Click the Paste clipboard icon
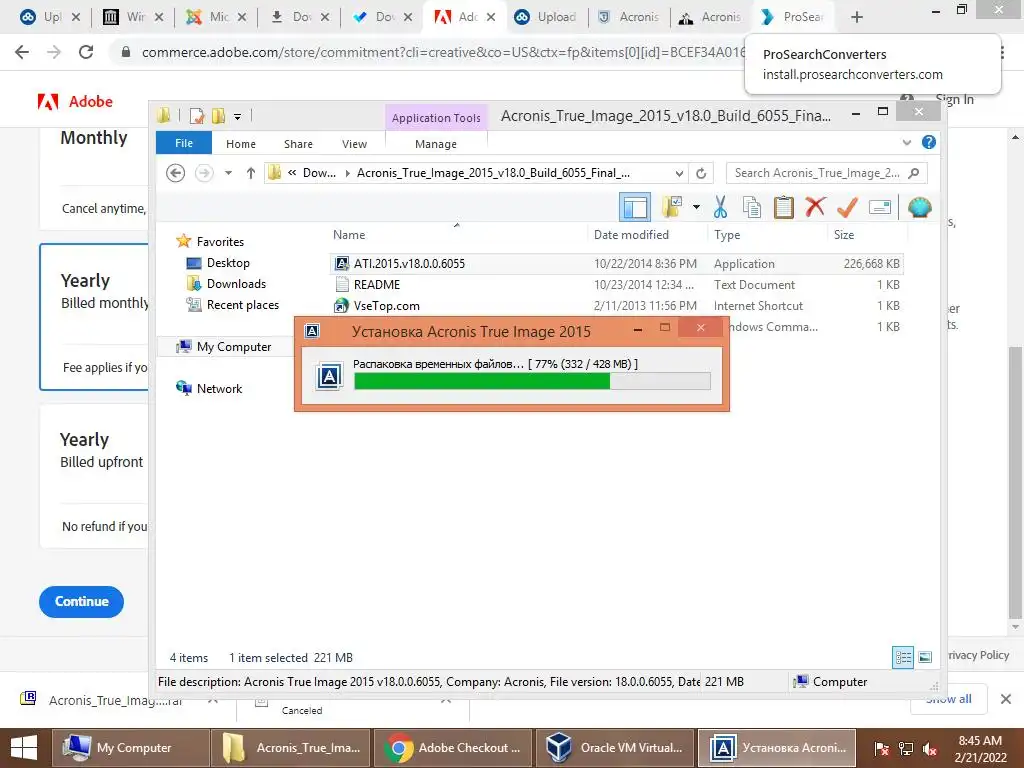 (784, 208)
